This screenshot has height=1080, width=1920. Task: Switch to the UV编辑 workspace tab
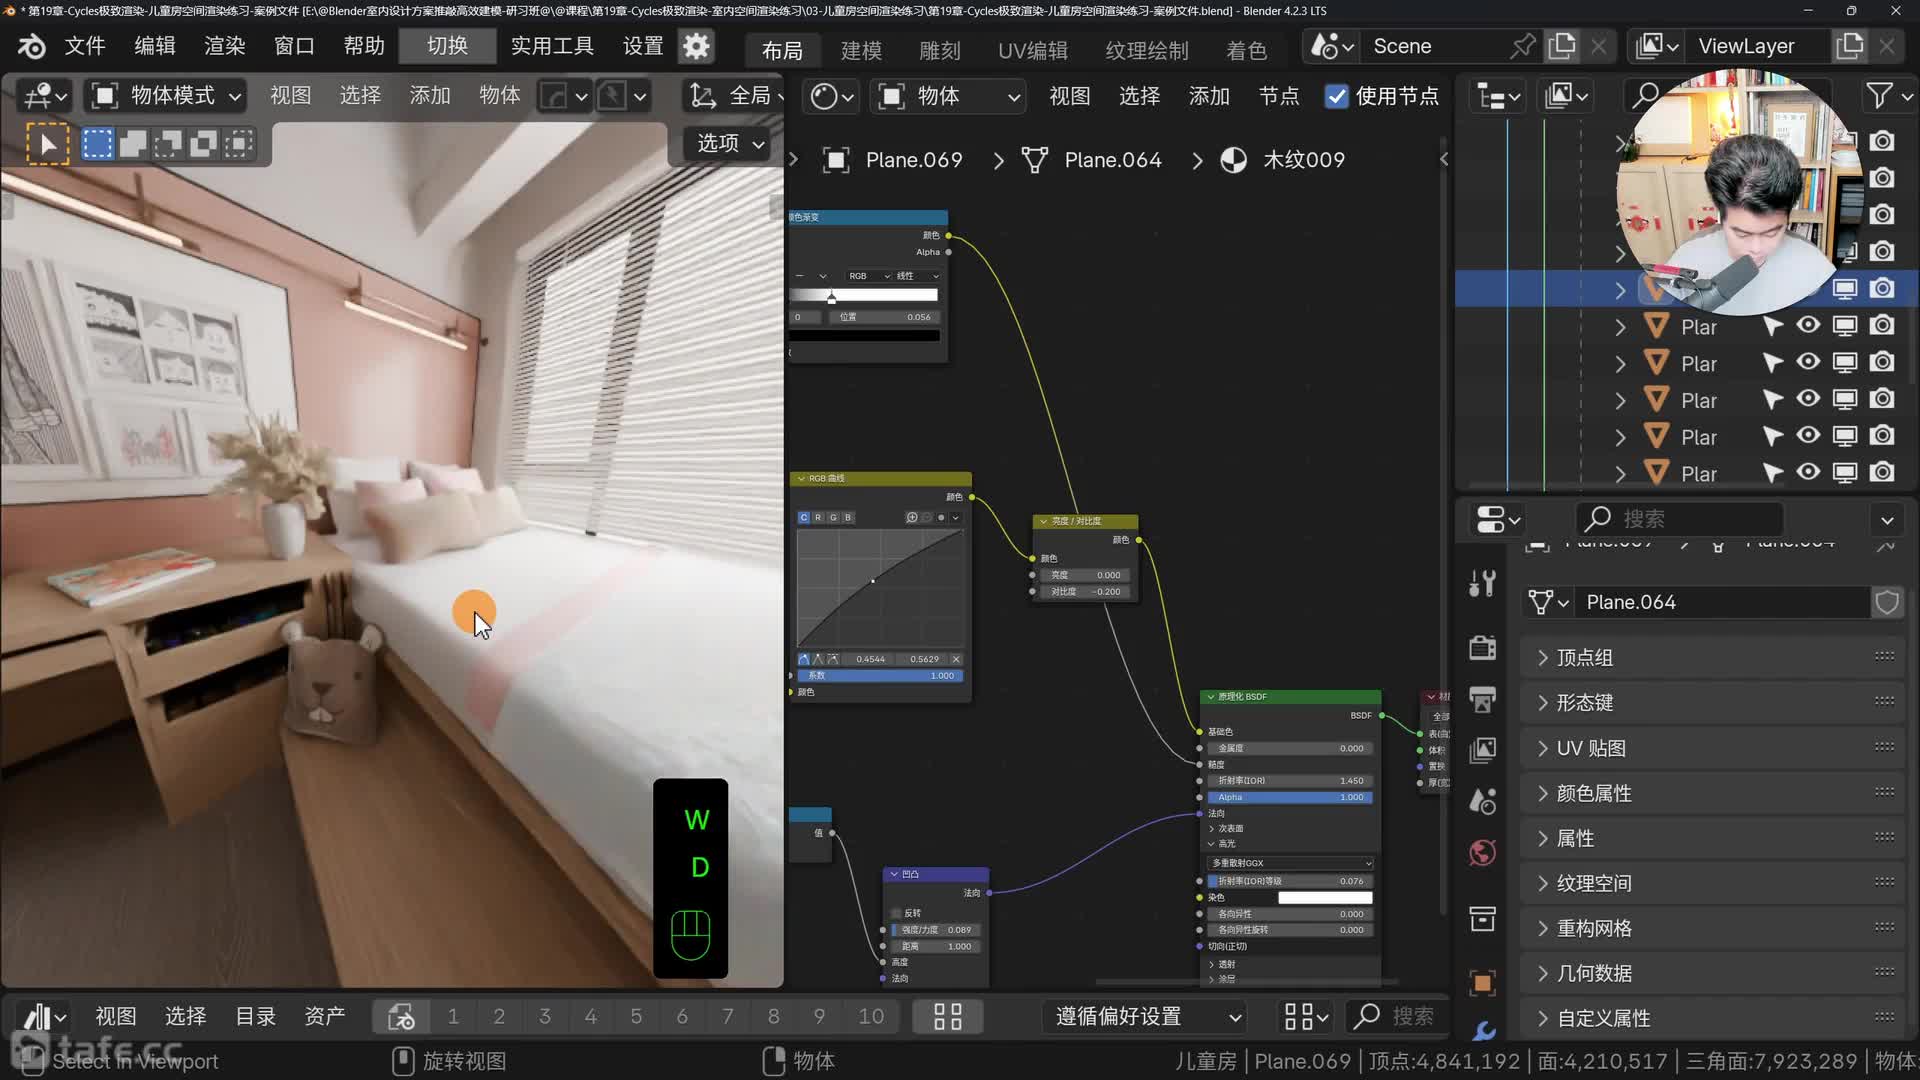(1032, 50)
